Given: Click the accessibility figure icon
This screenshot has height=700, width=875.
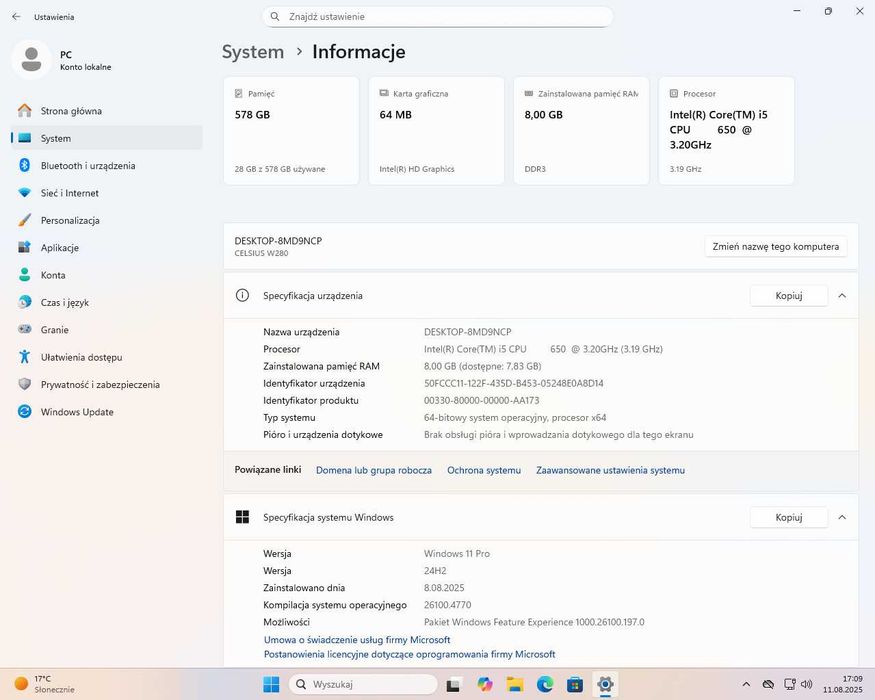Looking at the screenshot, I should pyautogui.click(x=25, y=357).
